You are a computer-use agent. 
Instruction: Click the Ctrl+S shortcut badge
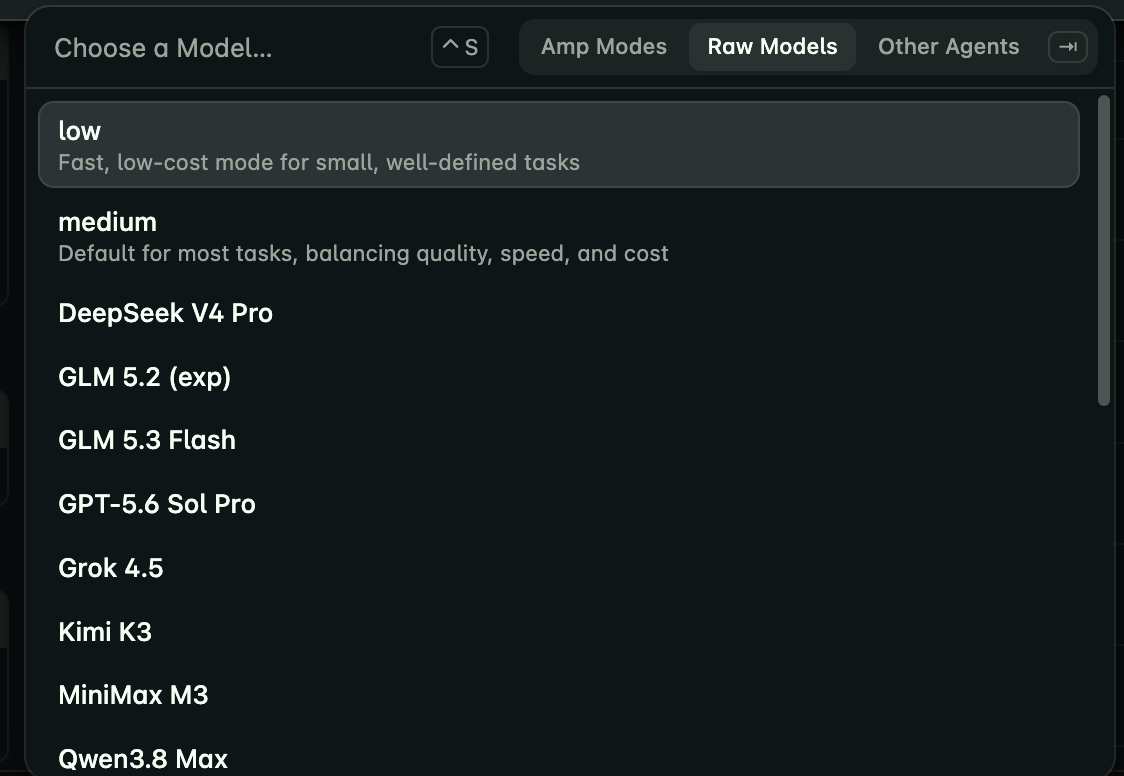coord(459,47)
